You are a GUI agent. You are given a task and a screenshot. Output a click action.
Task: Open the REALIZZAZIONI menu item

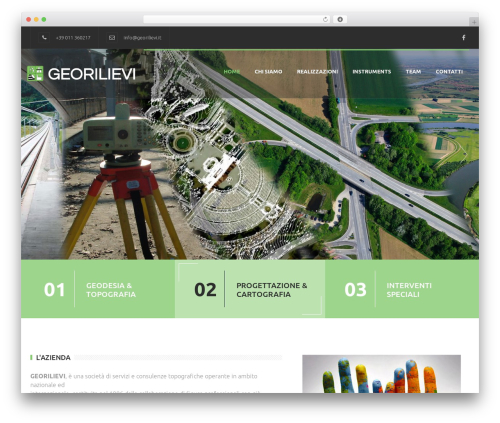[317, 72]
